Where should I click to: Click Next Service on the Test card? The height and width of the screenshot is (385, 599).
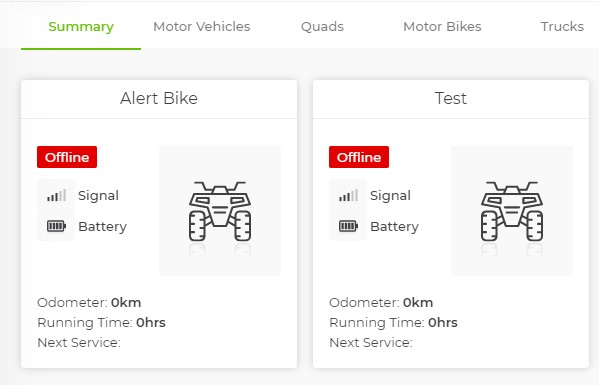[371, 342]
